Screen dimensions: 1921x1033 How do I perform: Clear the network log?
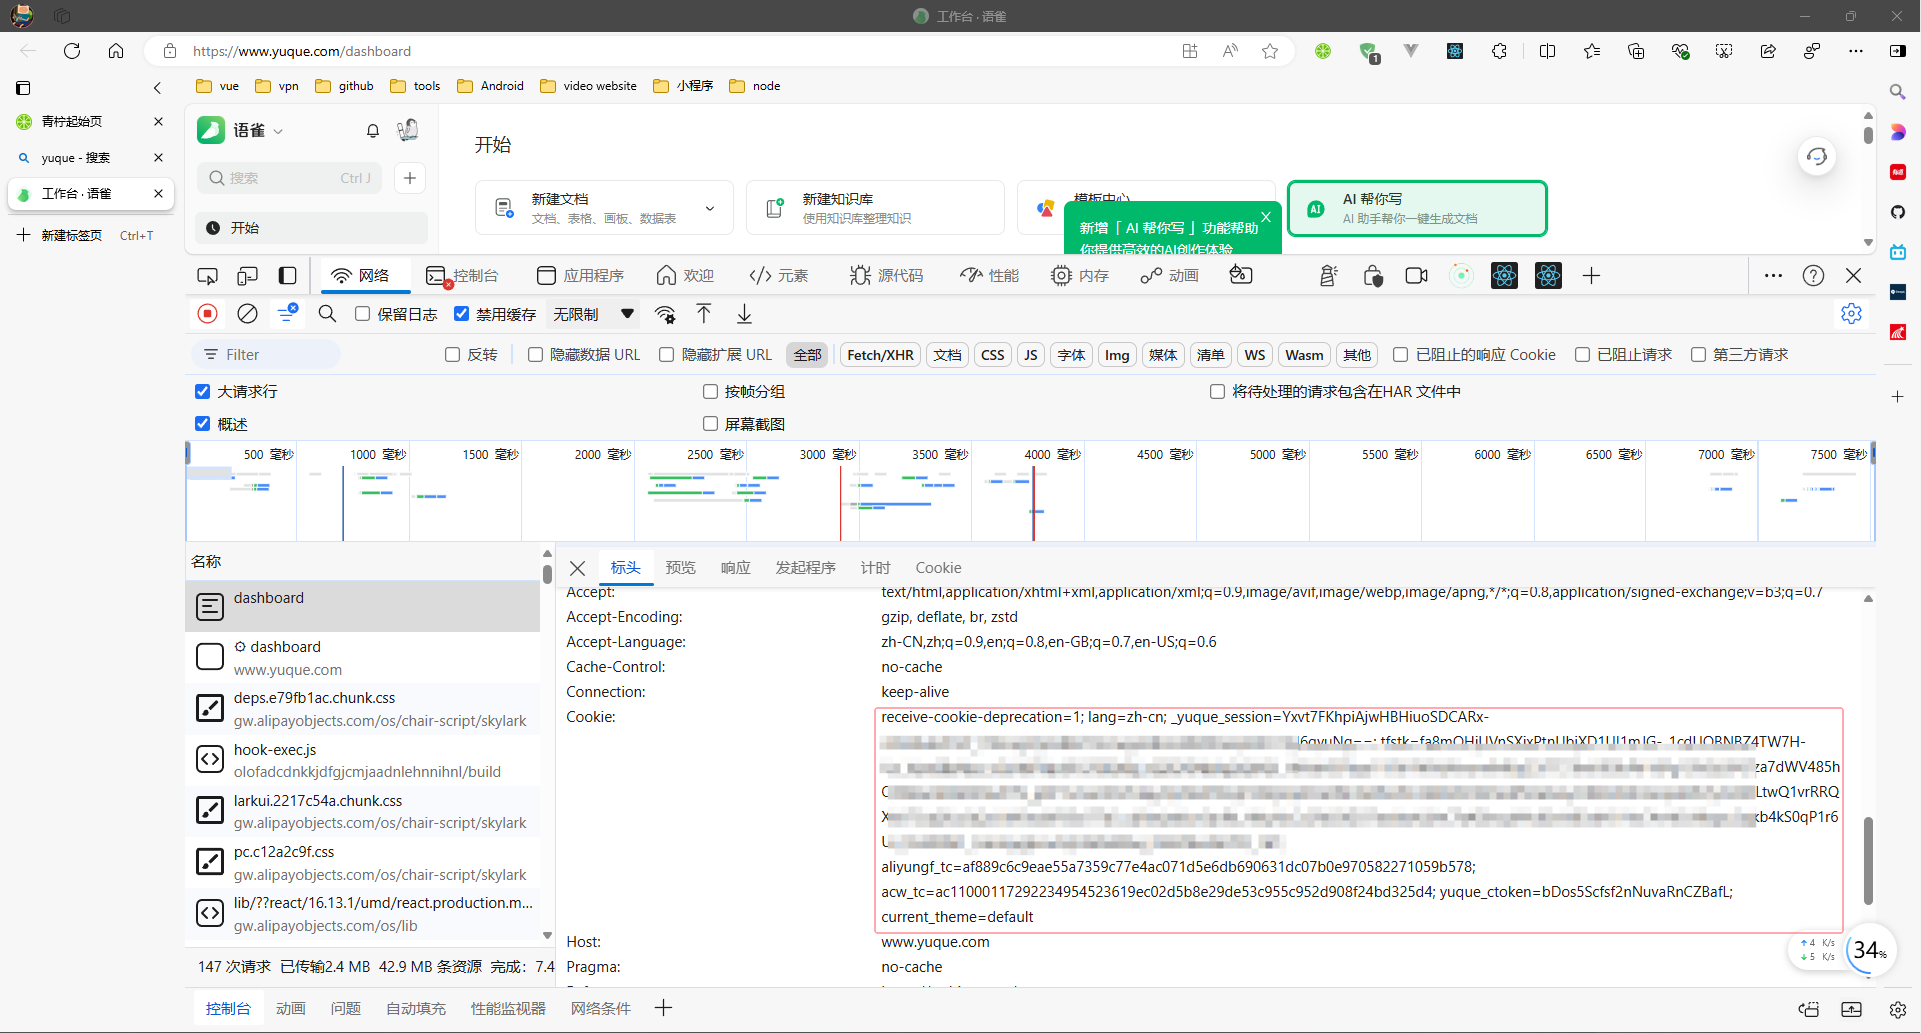click(x=247, y=314)
